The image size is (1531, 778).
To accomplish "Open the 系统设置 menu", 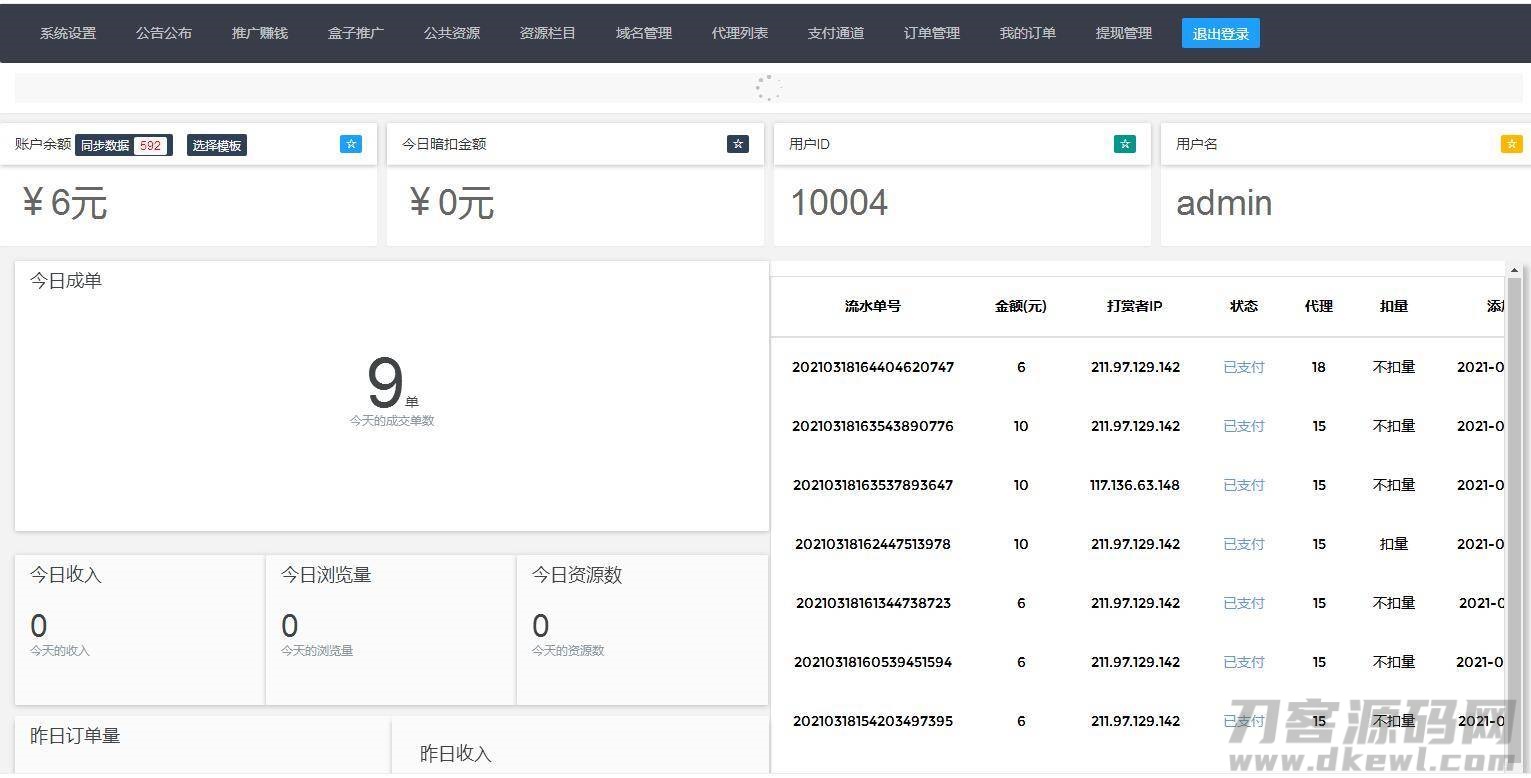I will click(x=67, y=33).
